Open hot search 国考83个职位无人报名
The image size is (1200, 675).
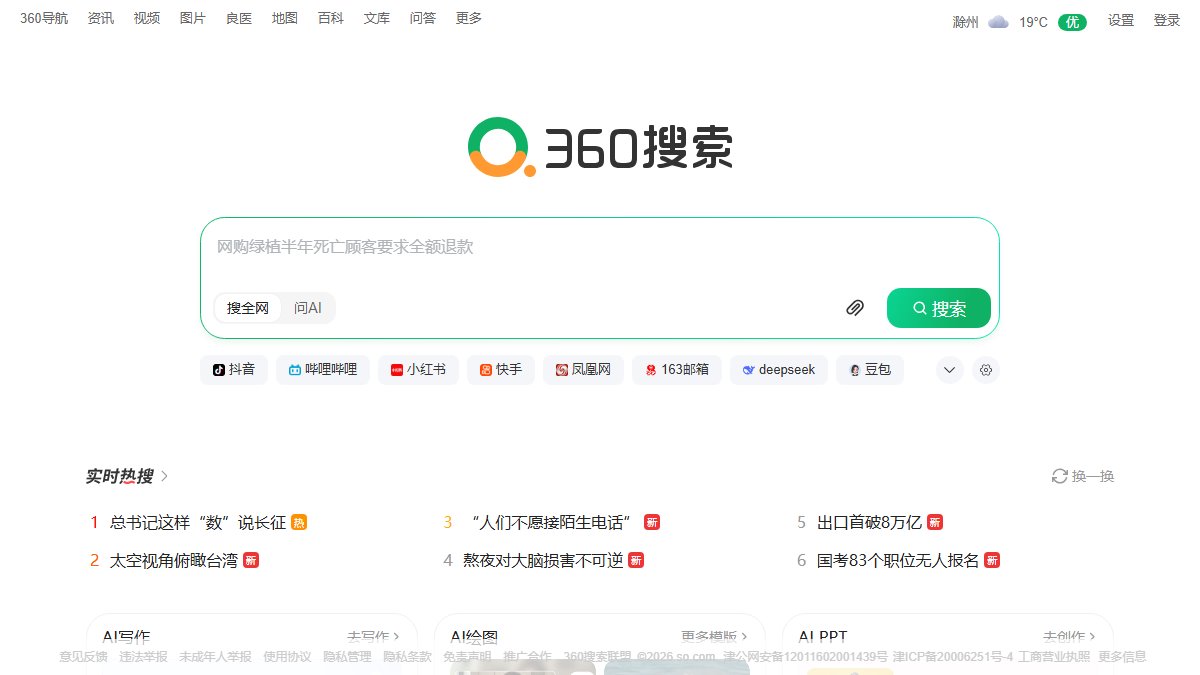point(898,560)
